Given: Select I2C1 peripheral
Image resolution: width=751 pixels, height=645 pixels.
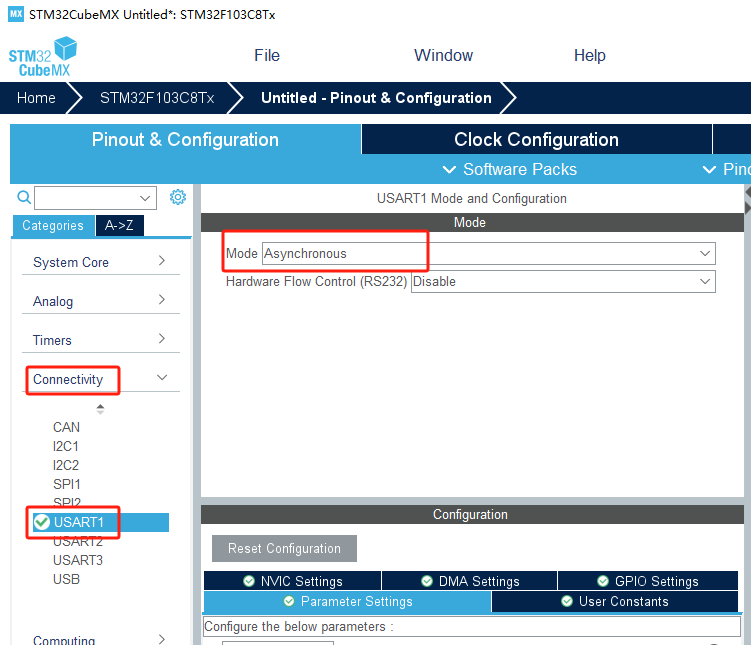Looking at the screenshot, I should coord(66,446).
